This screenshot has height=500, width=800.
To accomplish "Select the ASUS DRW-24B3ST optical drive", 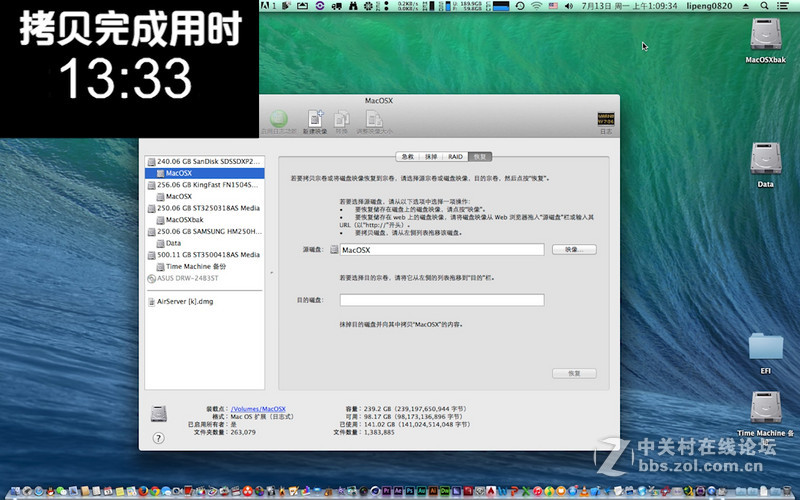I will point(205,279).
